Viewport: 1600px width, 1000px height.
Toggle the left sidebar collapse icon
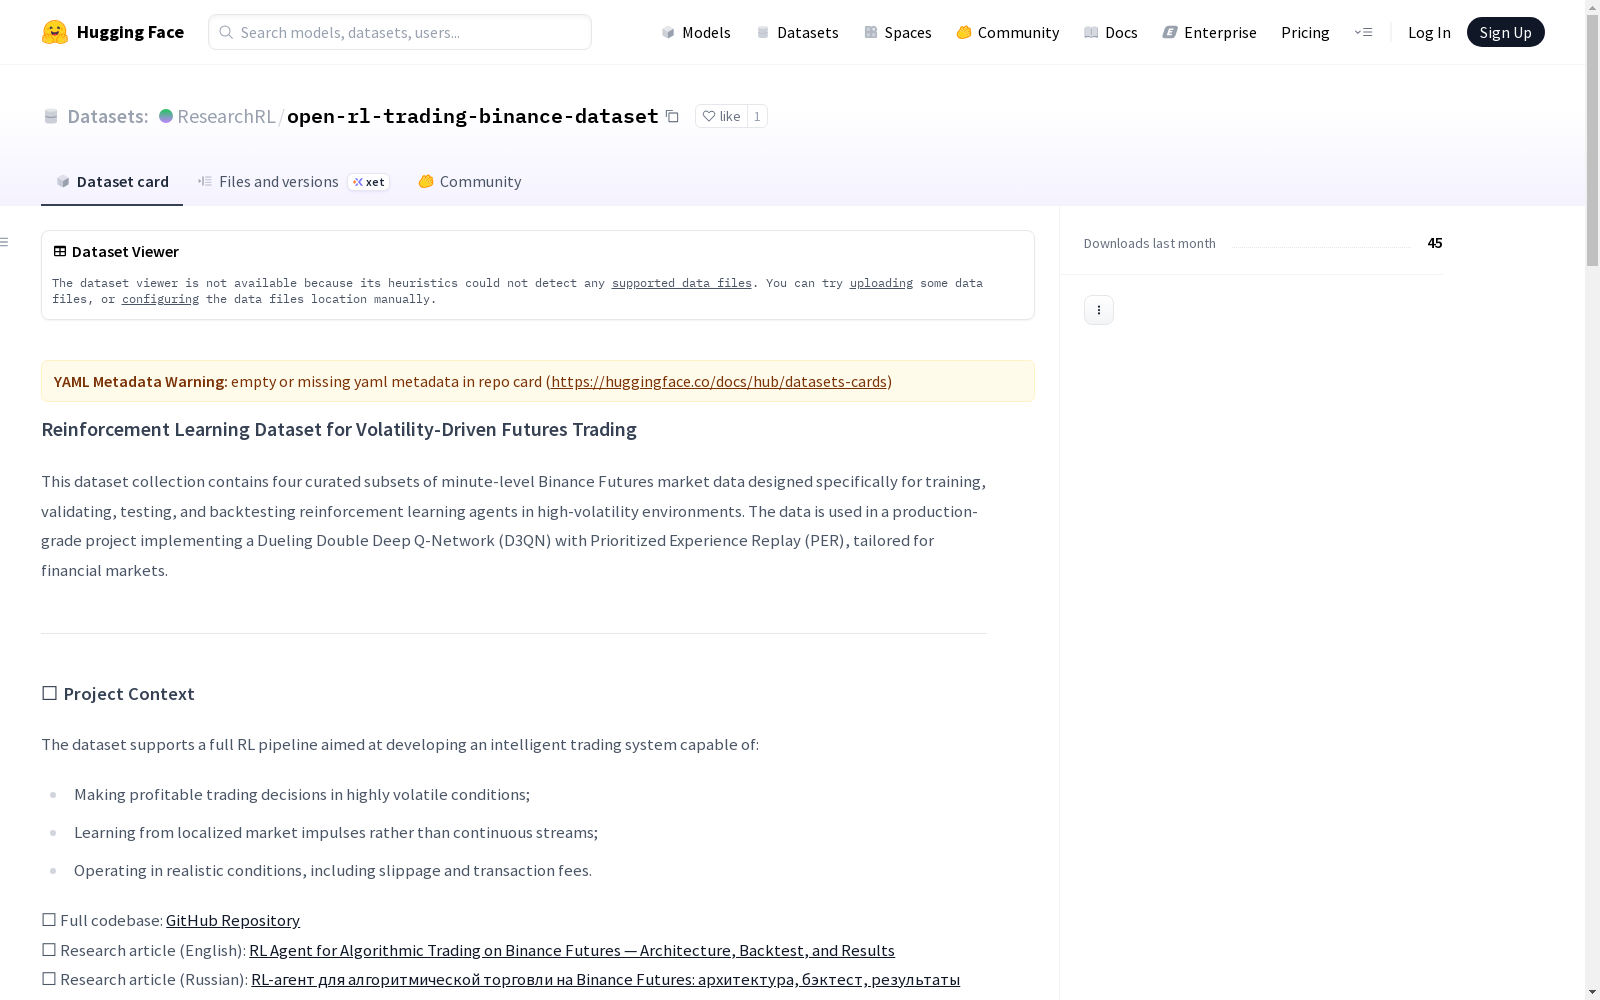pyautogui.click(x=5, y=242)
